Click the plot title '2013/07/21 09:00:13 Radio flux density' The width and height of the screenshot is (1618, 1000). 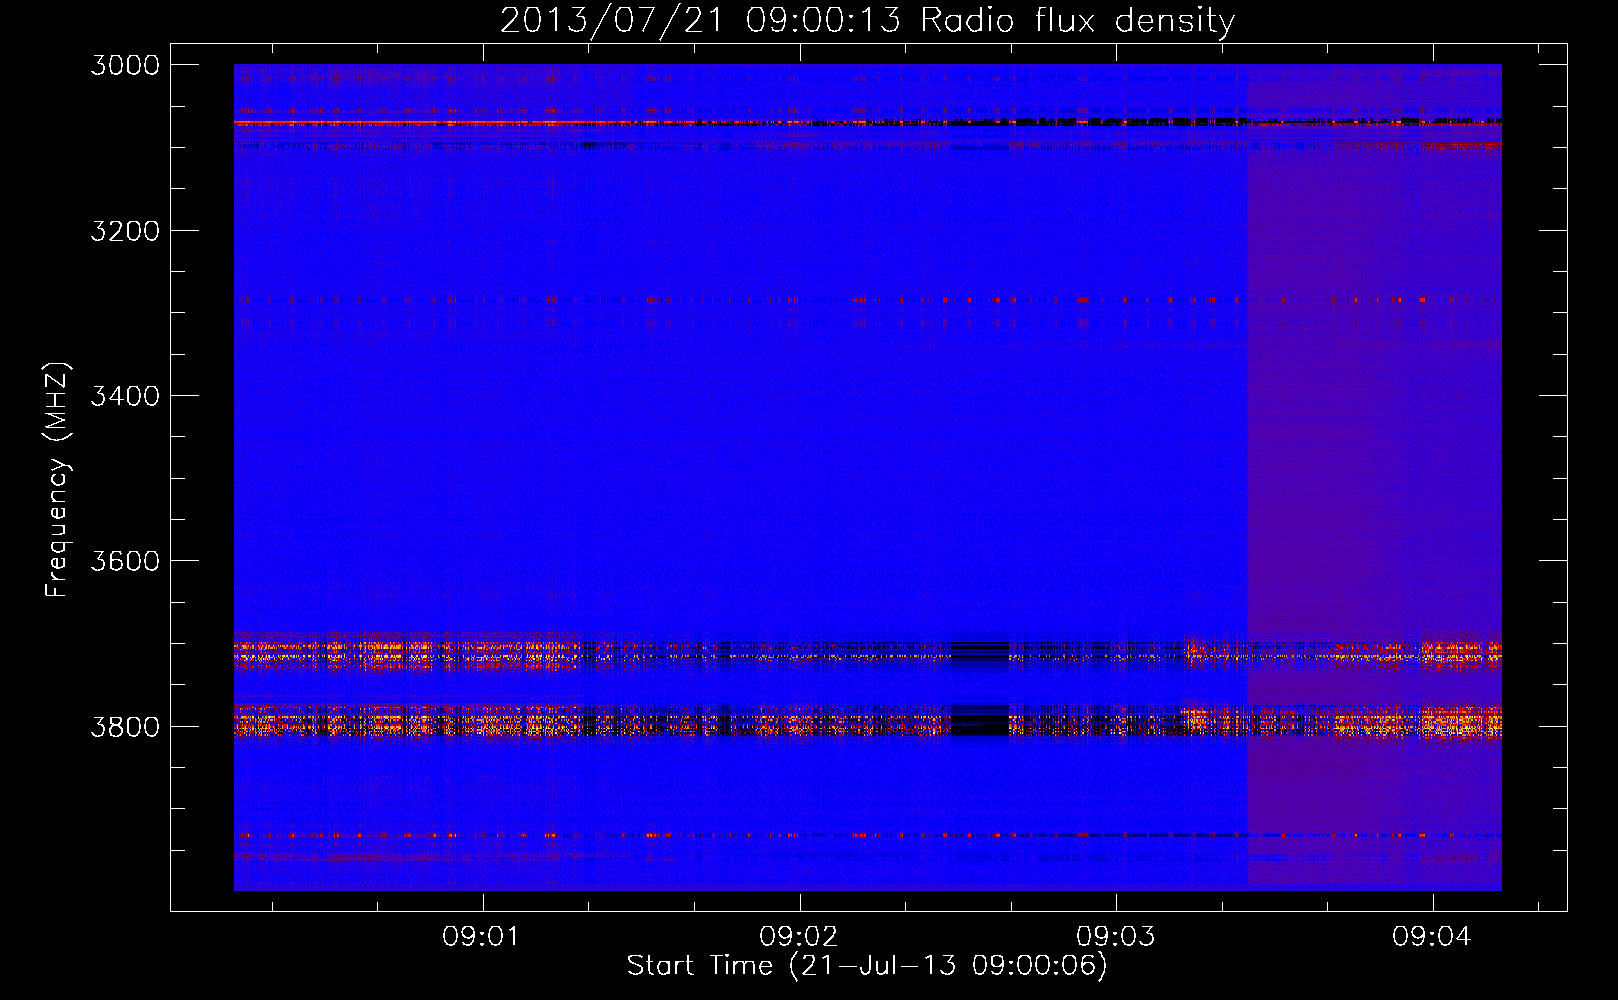tap(867, 20)
